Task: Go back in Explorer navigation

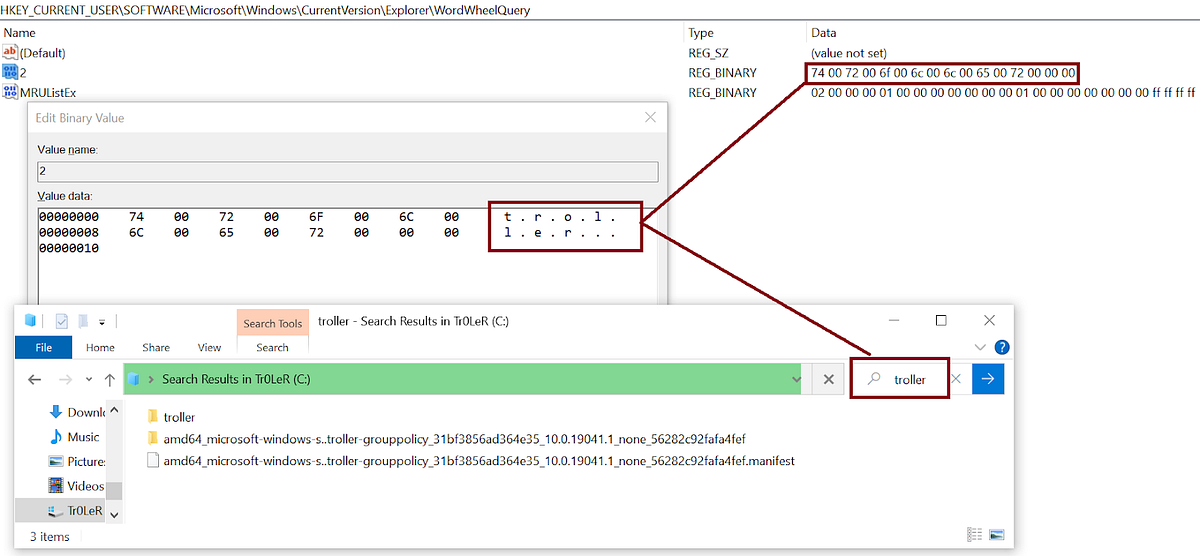Action: [x=34, y=380]
